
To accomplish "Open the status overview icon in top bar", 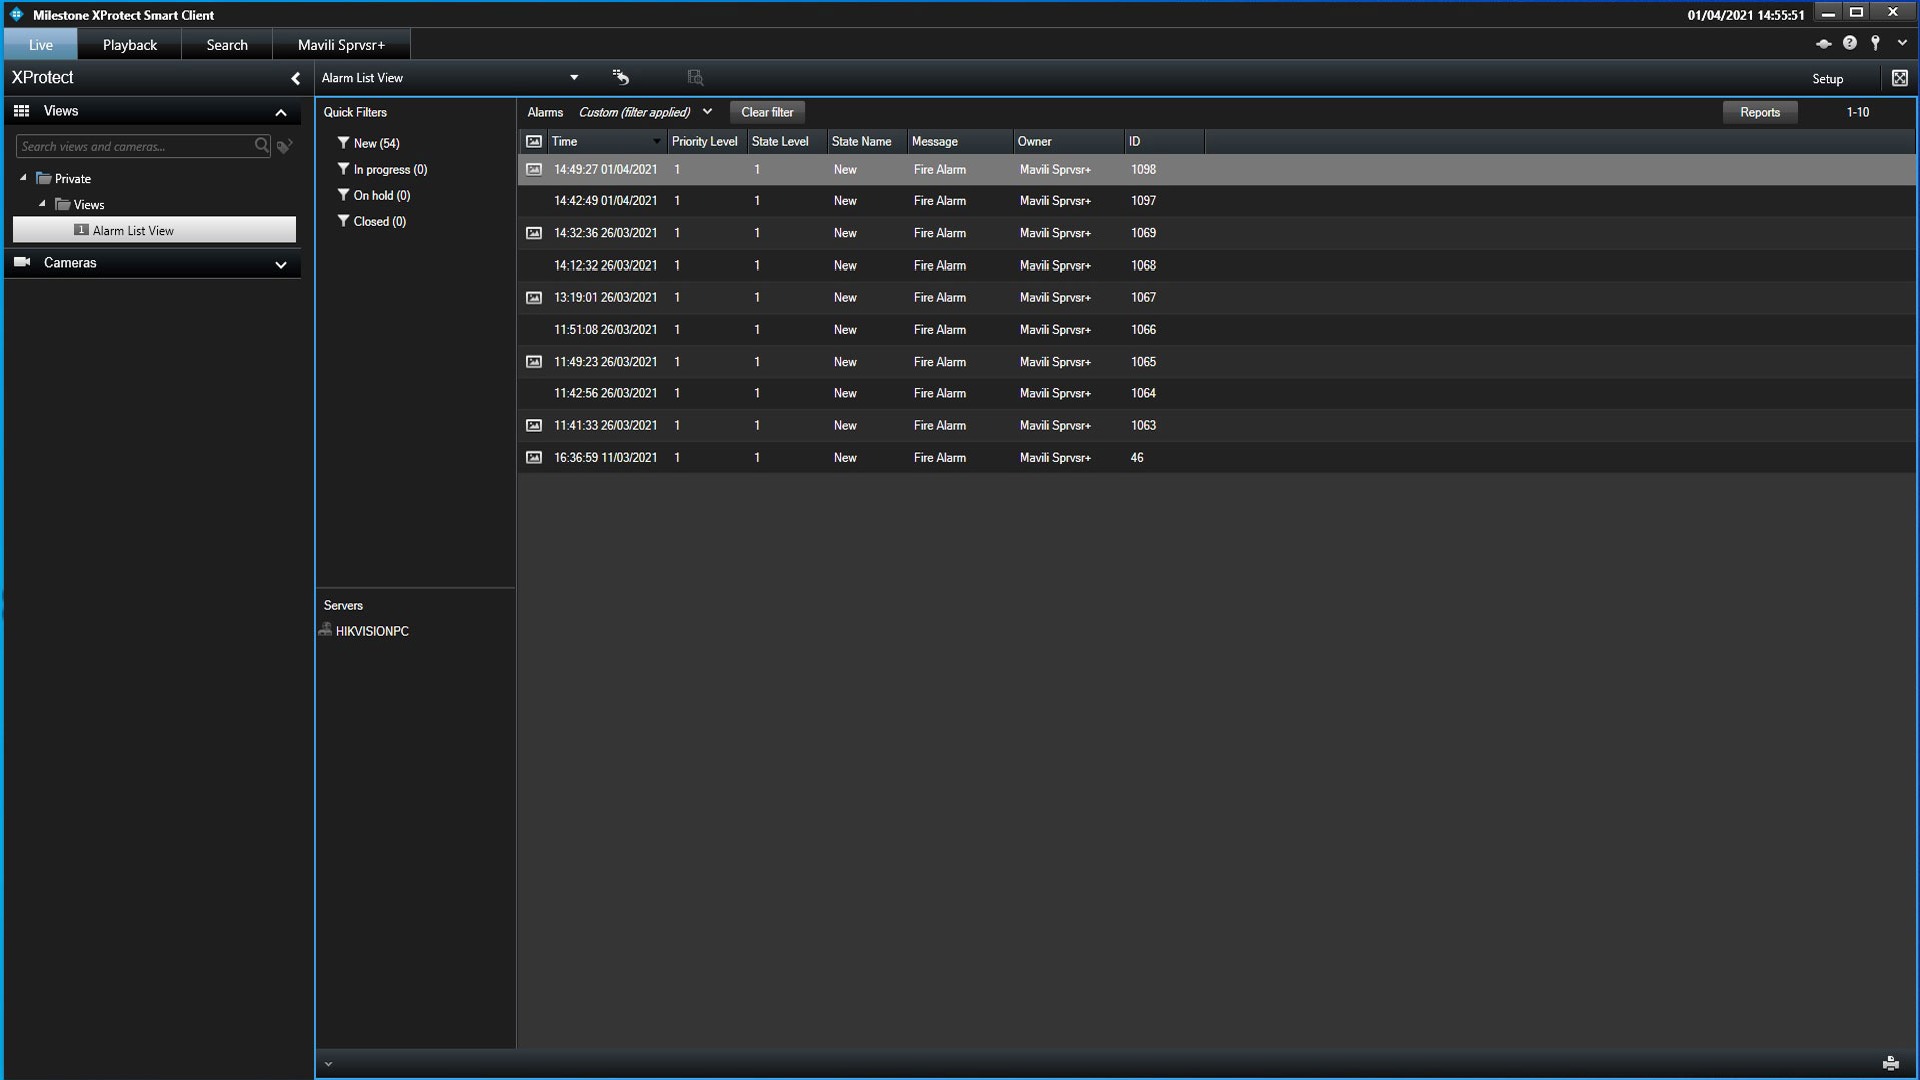I will 1823,43.
